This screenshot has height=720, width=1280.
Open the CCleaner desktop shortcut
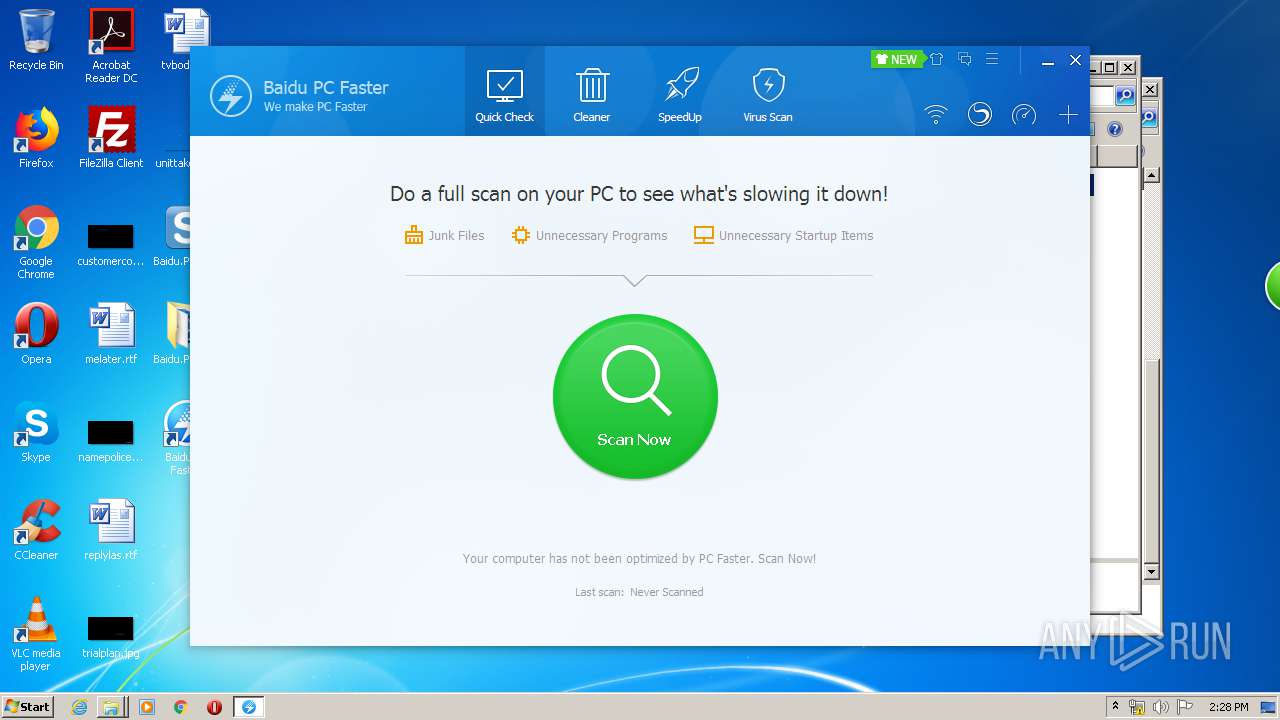(x=36, y=530)
